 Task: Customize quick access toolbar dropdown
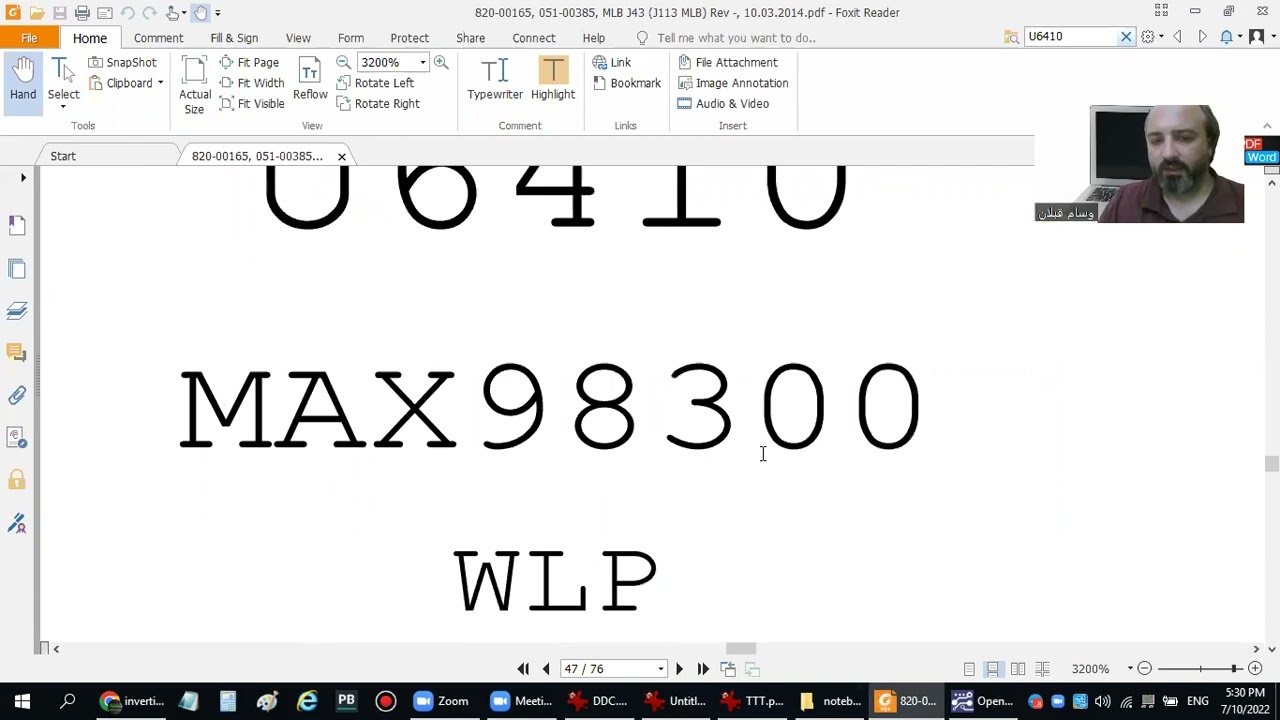pos(217,13)
